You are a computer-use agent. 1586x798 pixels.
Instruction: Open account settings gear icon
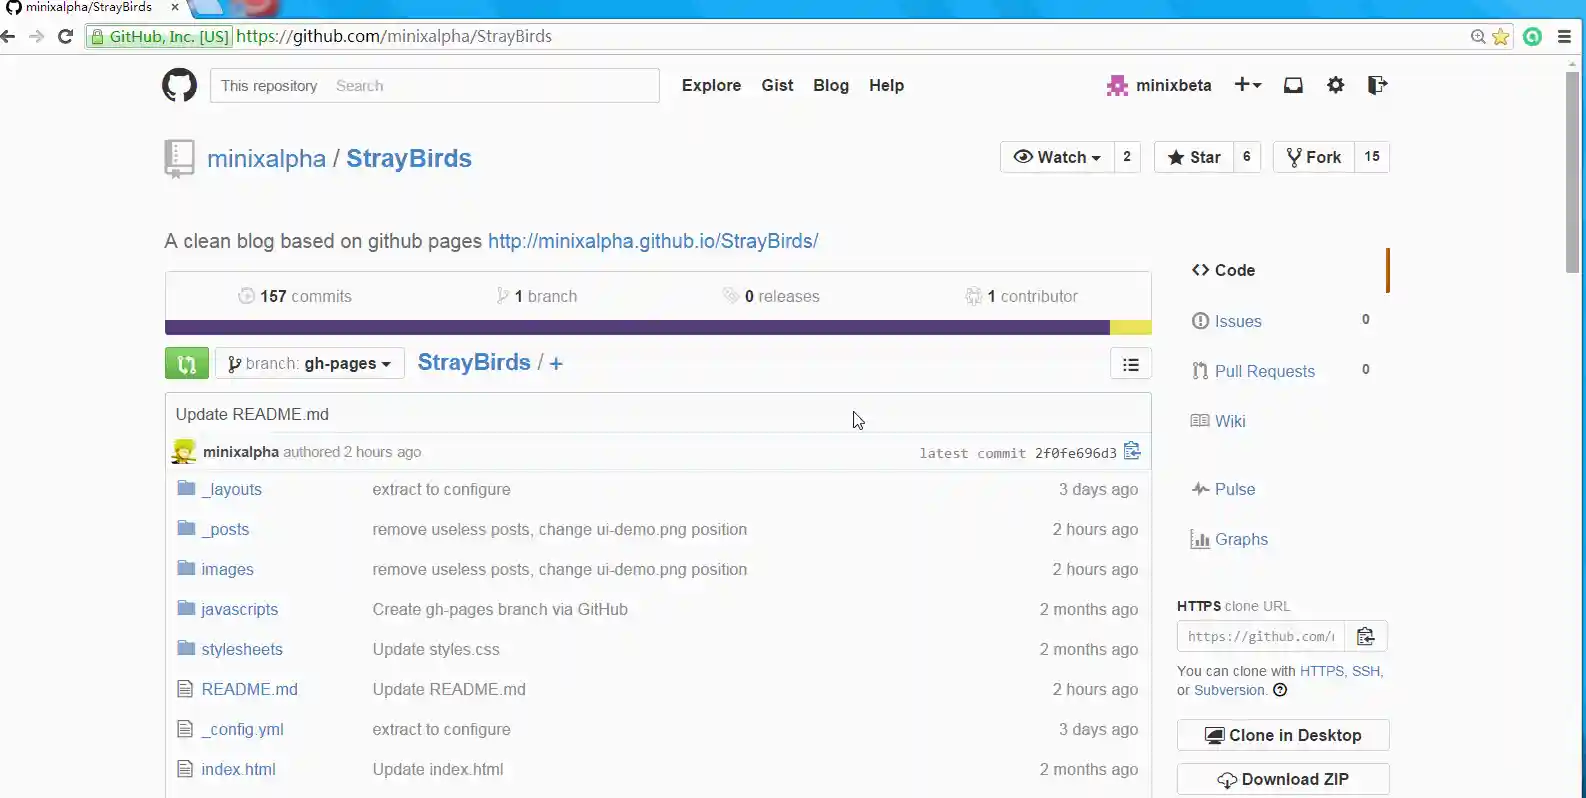[x=1335, y=85]
